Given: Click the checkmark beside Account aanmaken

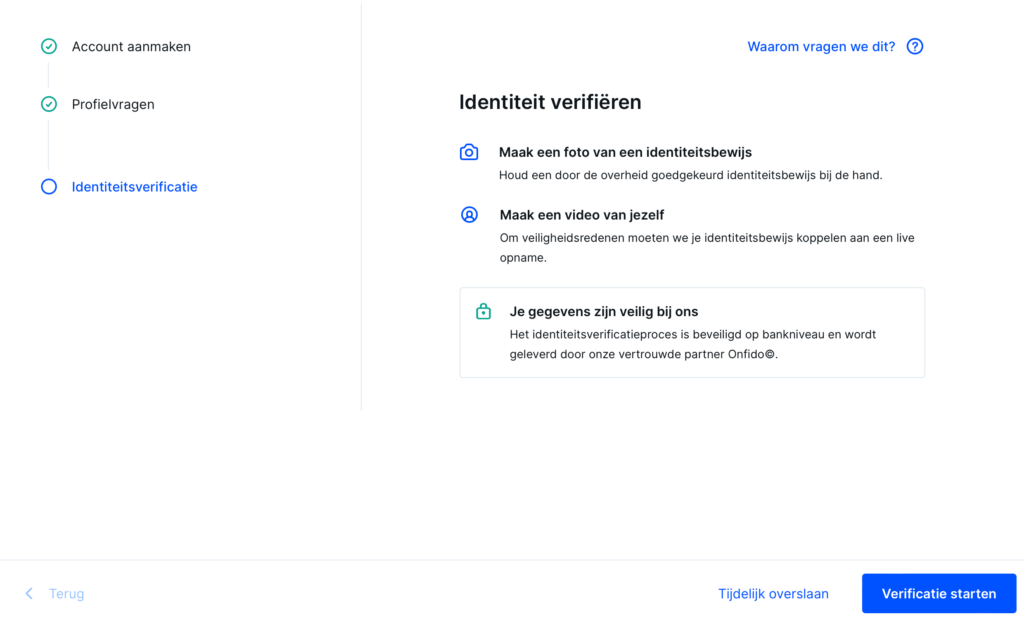Looking at the screenshot, I should tap(48, 46).
